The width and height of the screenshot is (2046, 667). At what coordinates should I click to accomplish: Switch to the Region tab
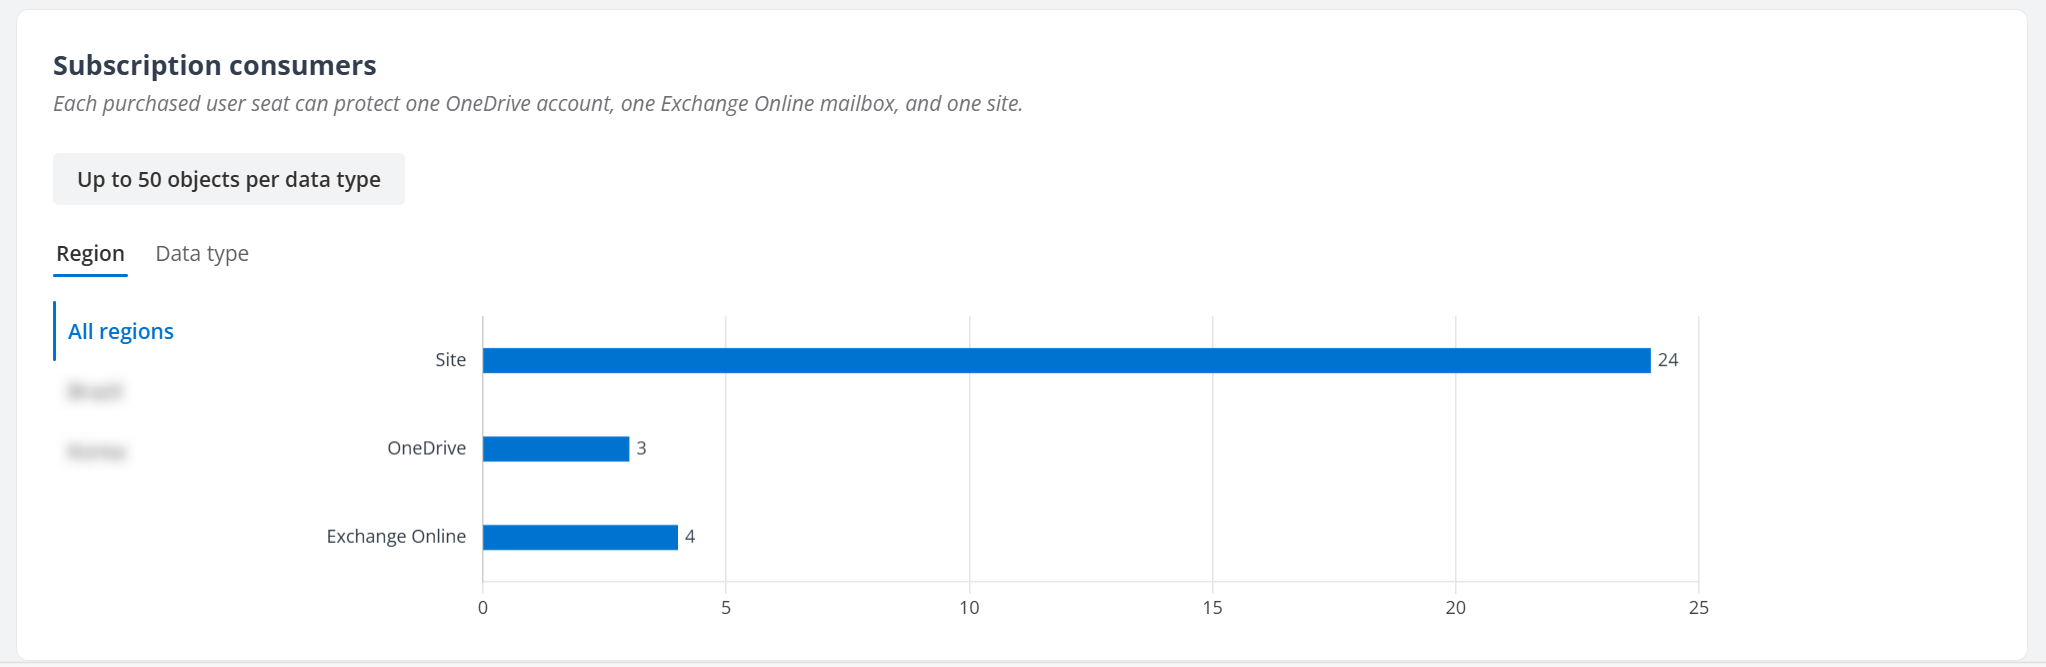90,254
